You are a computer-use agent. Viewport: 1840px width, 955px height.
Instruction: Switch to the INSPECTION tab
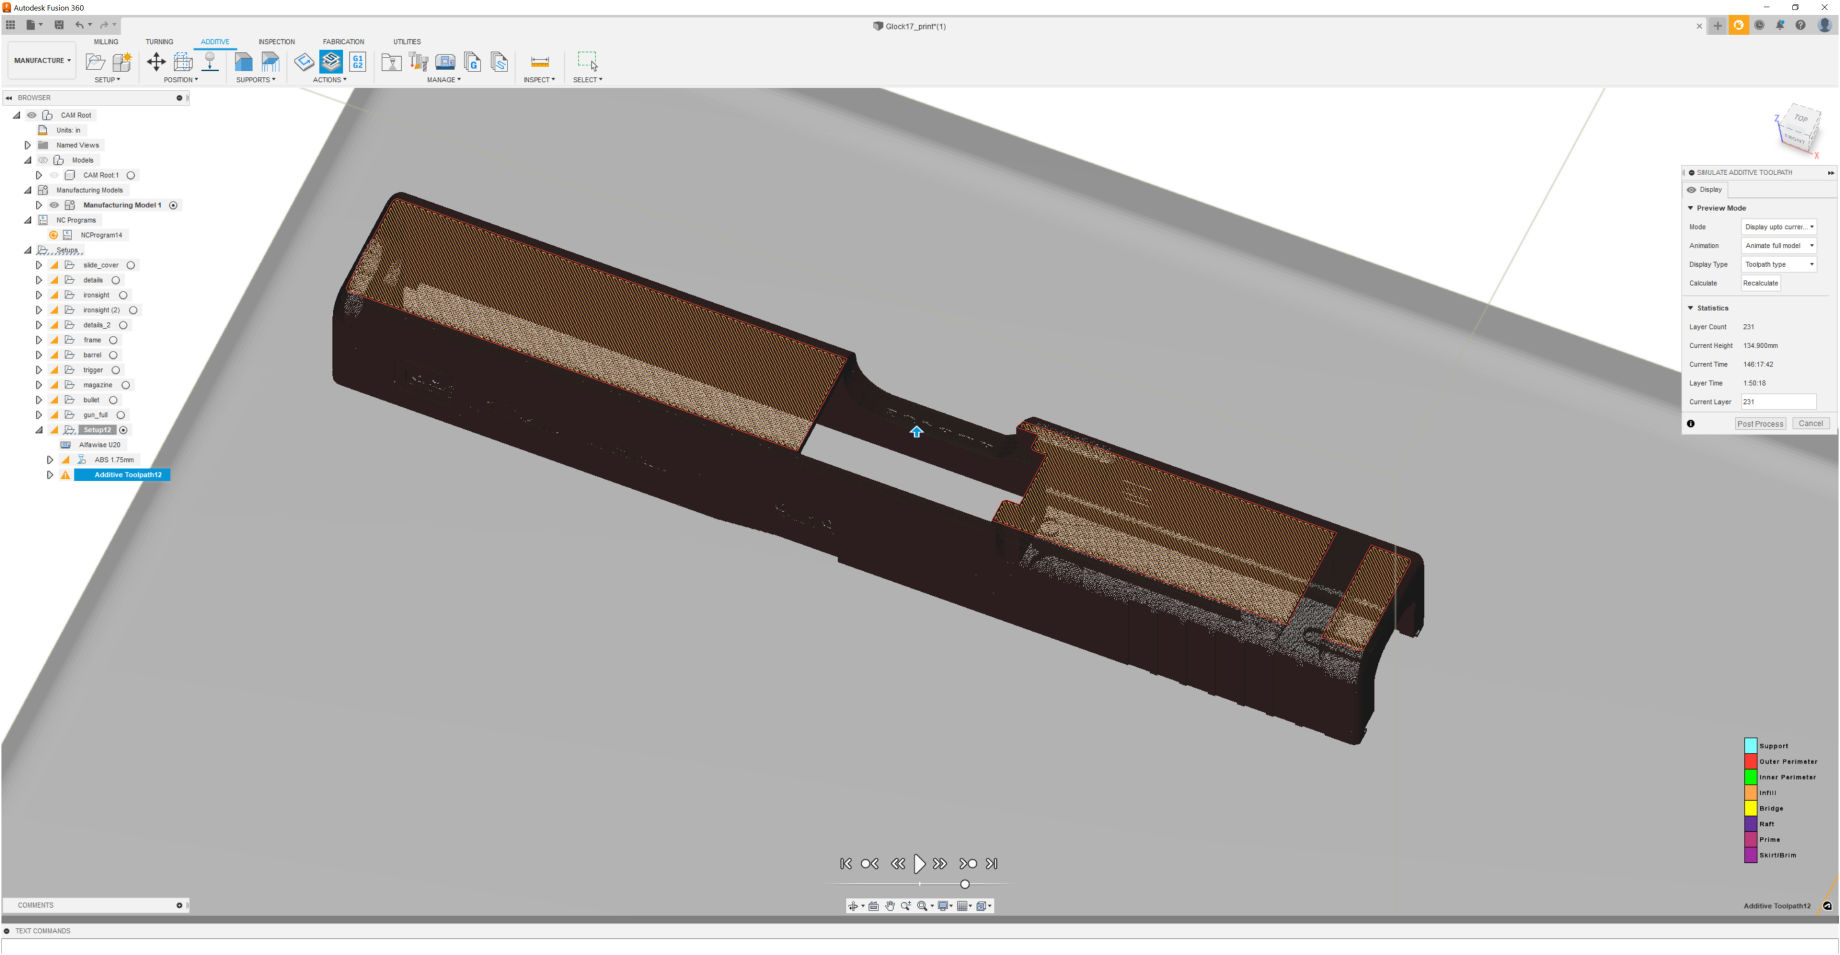pyautogui.click(x=277, y=42)
